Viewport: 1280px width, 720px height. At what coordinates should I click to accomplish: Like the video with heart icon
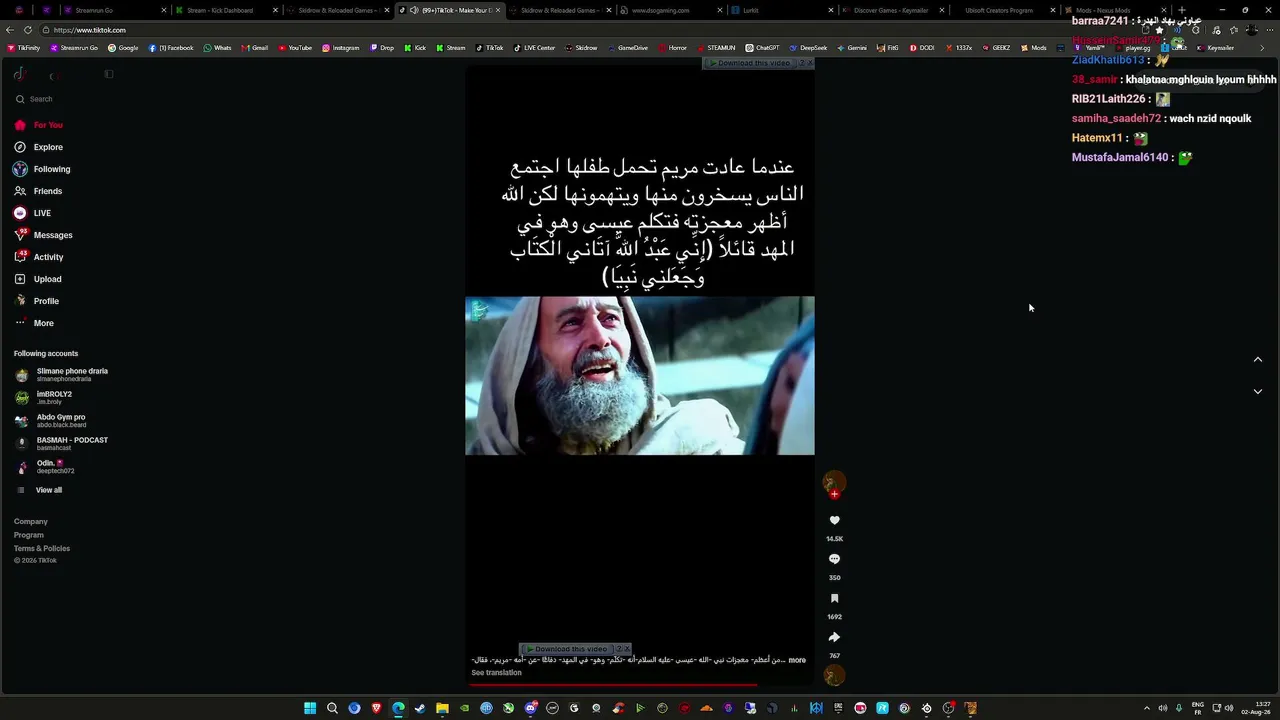pyautogui.click(x=834, y=520)
